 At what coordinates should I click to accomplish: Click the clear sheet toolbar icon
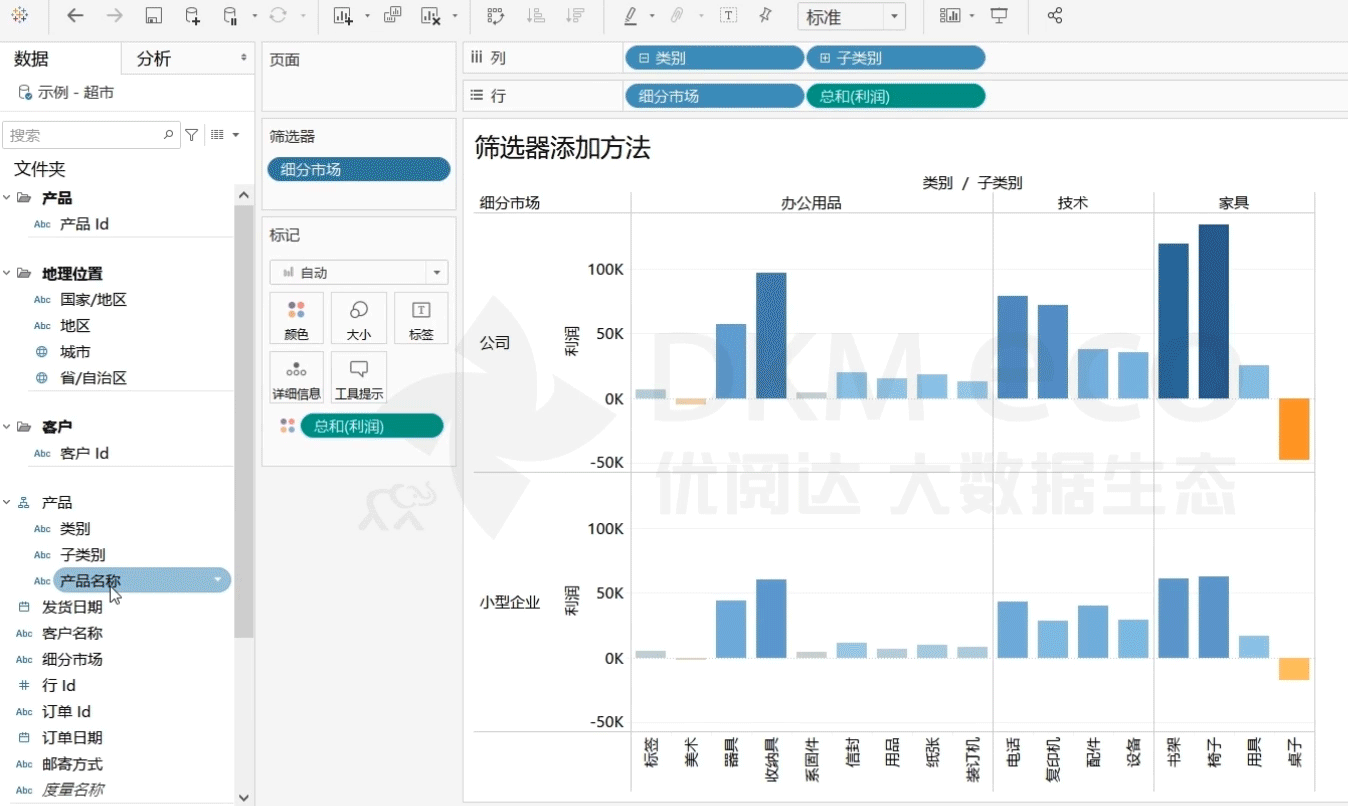pos(430,16)
